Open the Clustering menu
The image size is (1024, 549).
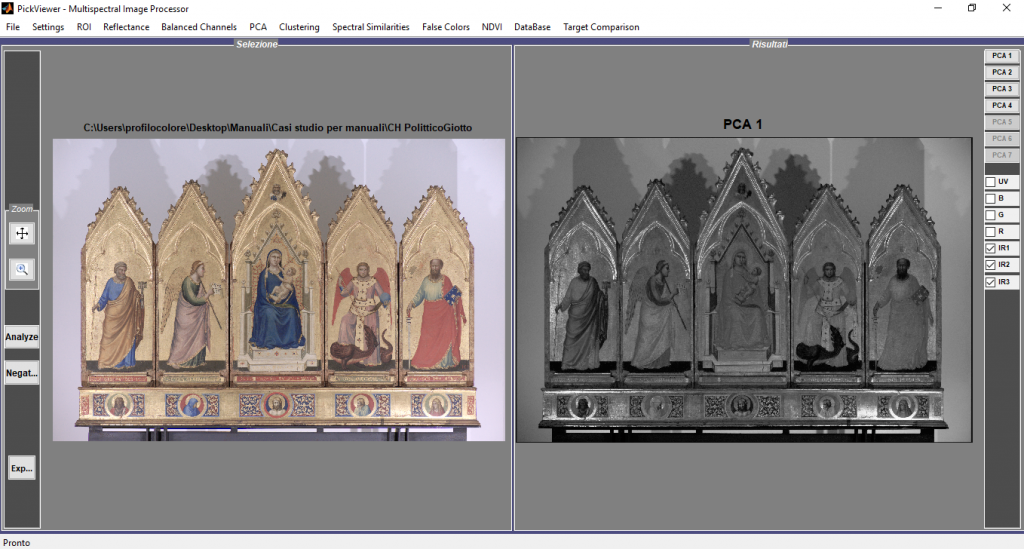[299, 27]
